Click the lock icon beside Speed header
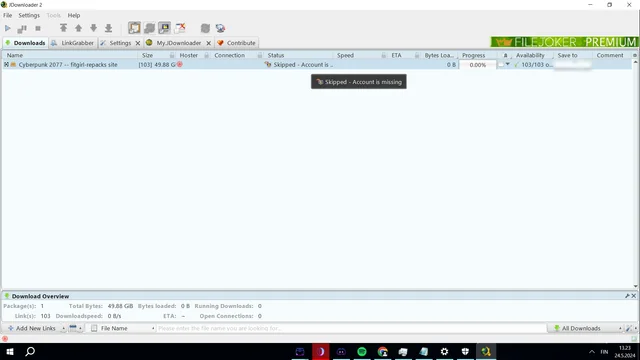Viewport: 640px width, 360px height. point(384,55)
